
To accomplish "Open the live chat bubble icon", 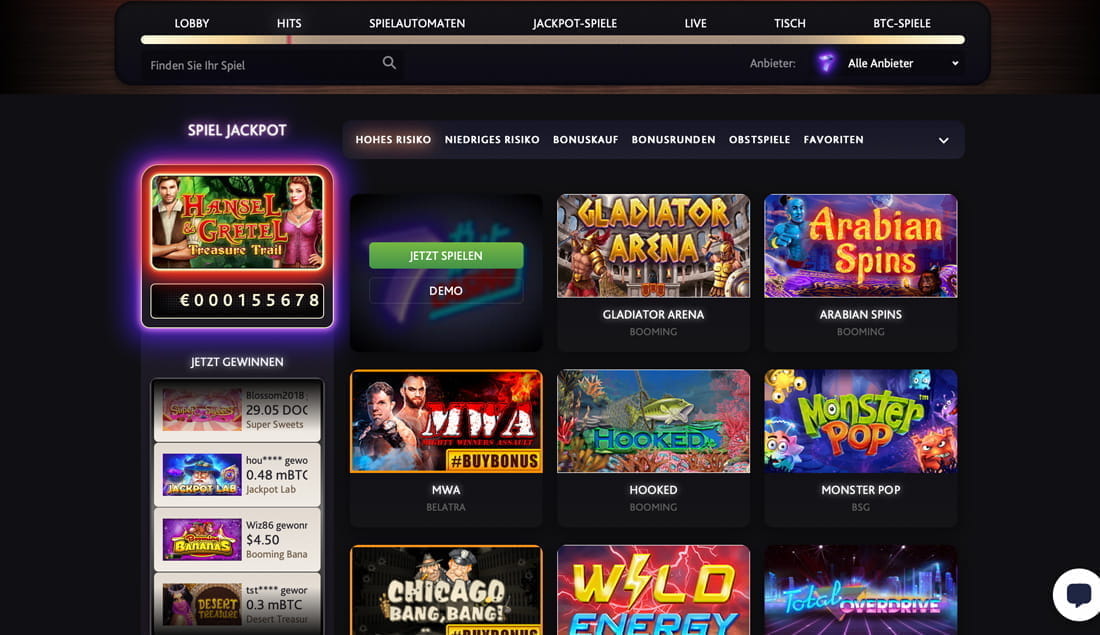I will 1078,594.
